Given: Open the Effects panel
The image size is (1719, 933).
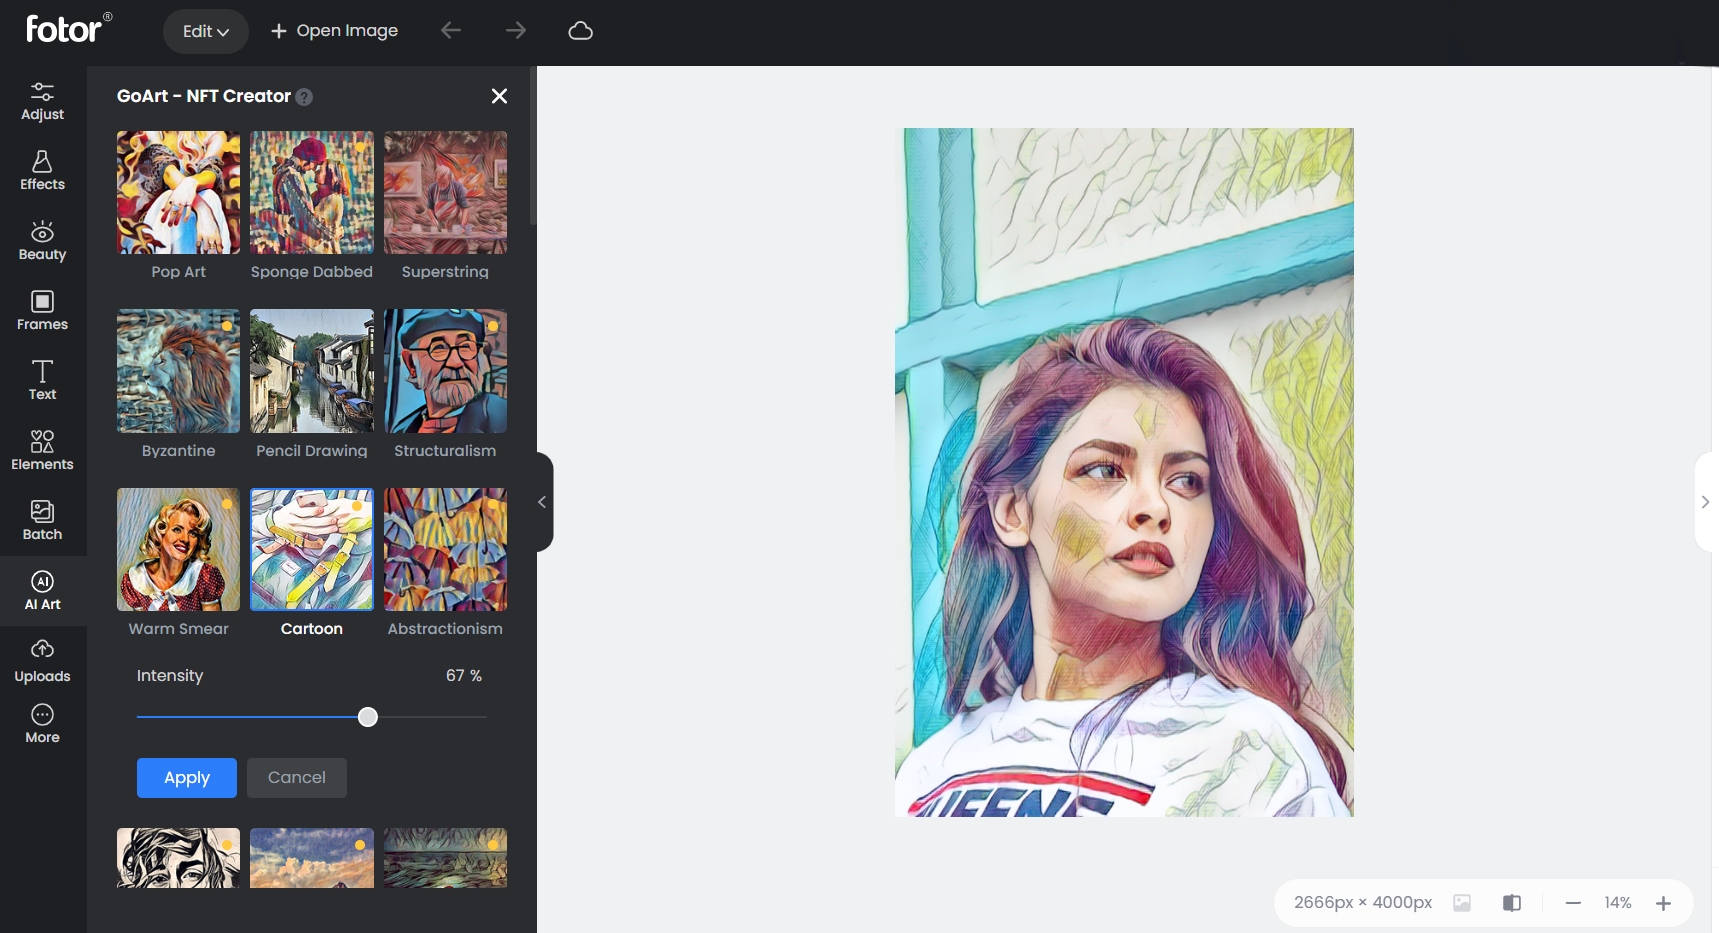Looking at the screenshot, I should click(x=42, y=171).
